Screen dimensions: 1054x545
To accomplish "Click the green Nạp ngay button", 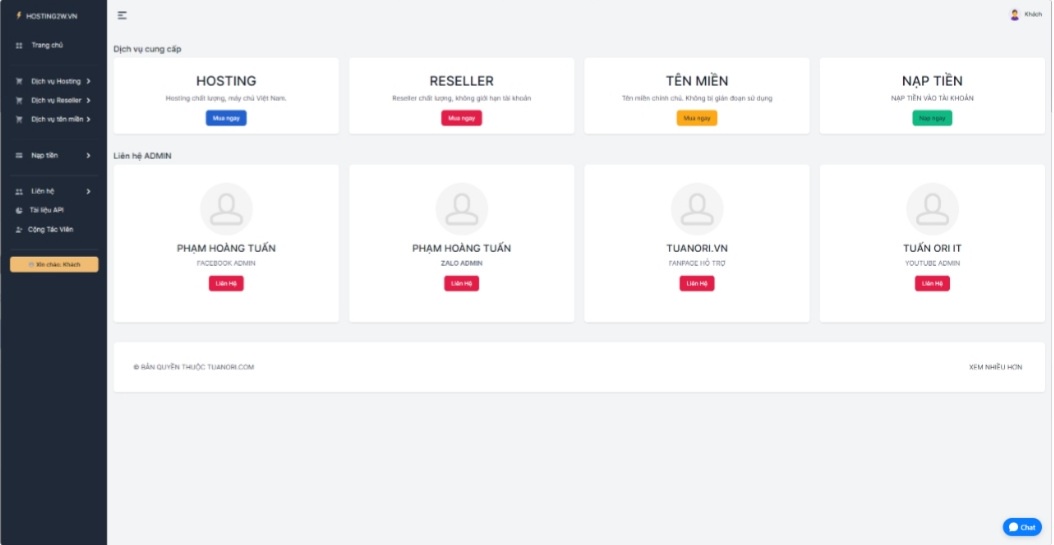I will (931, 118).
